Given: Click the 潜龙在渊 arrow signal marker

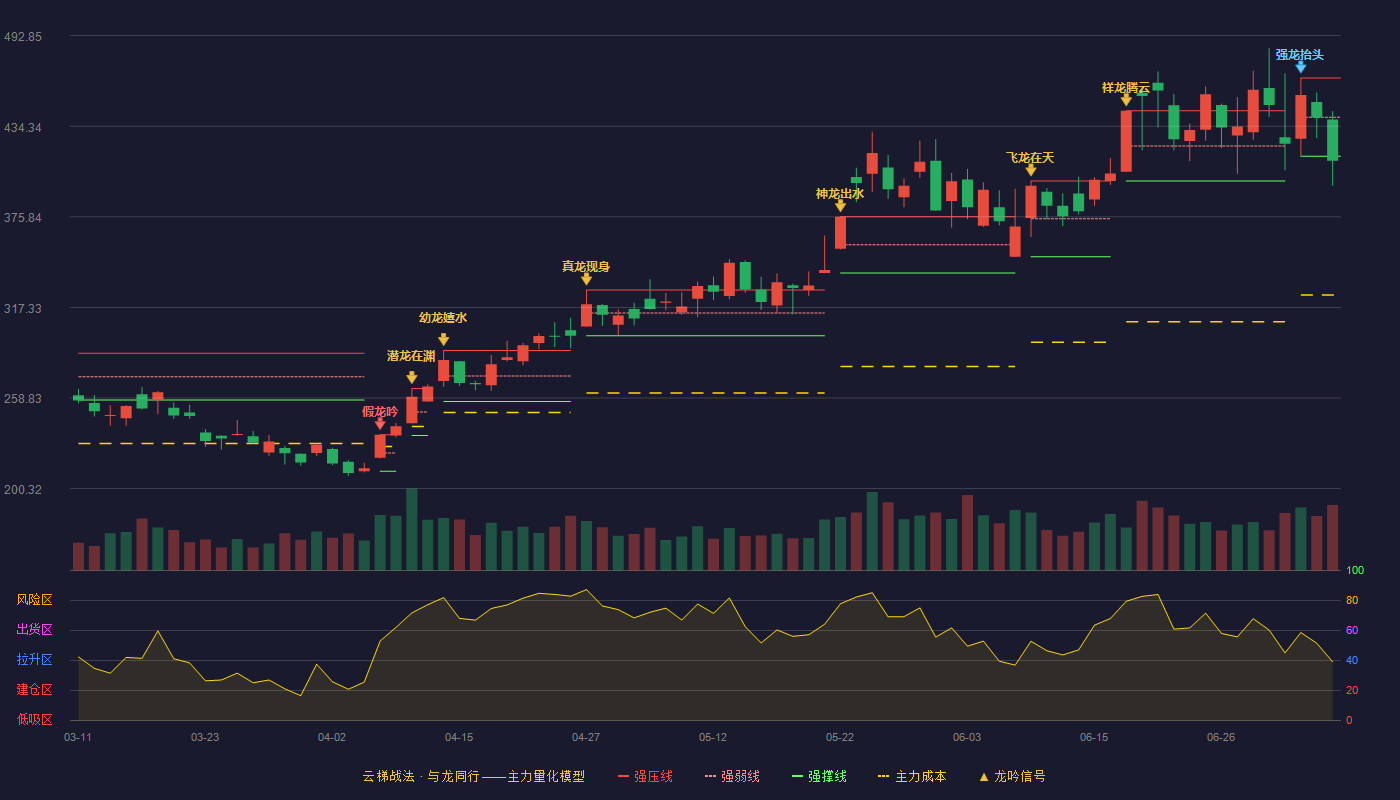Looking at the screenshot, I should [412, 378].
